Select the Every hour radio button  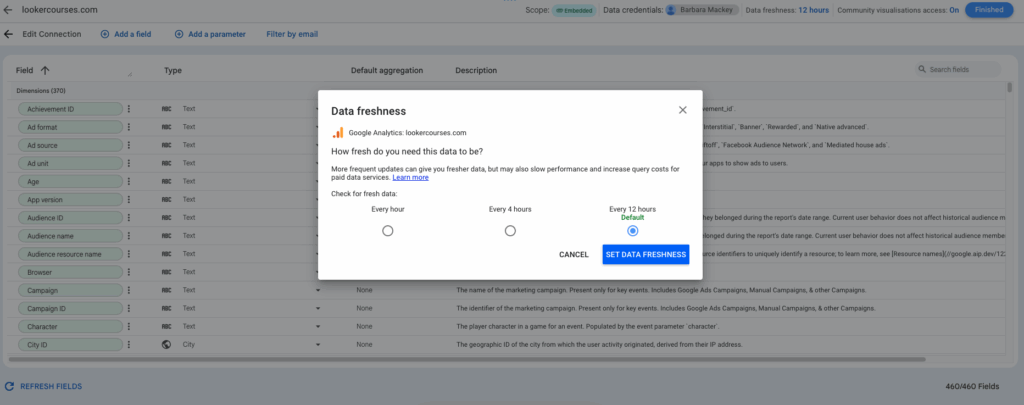[x=388, y=231]
